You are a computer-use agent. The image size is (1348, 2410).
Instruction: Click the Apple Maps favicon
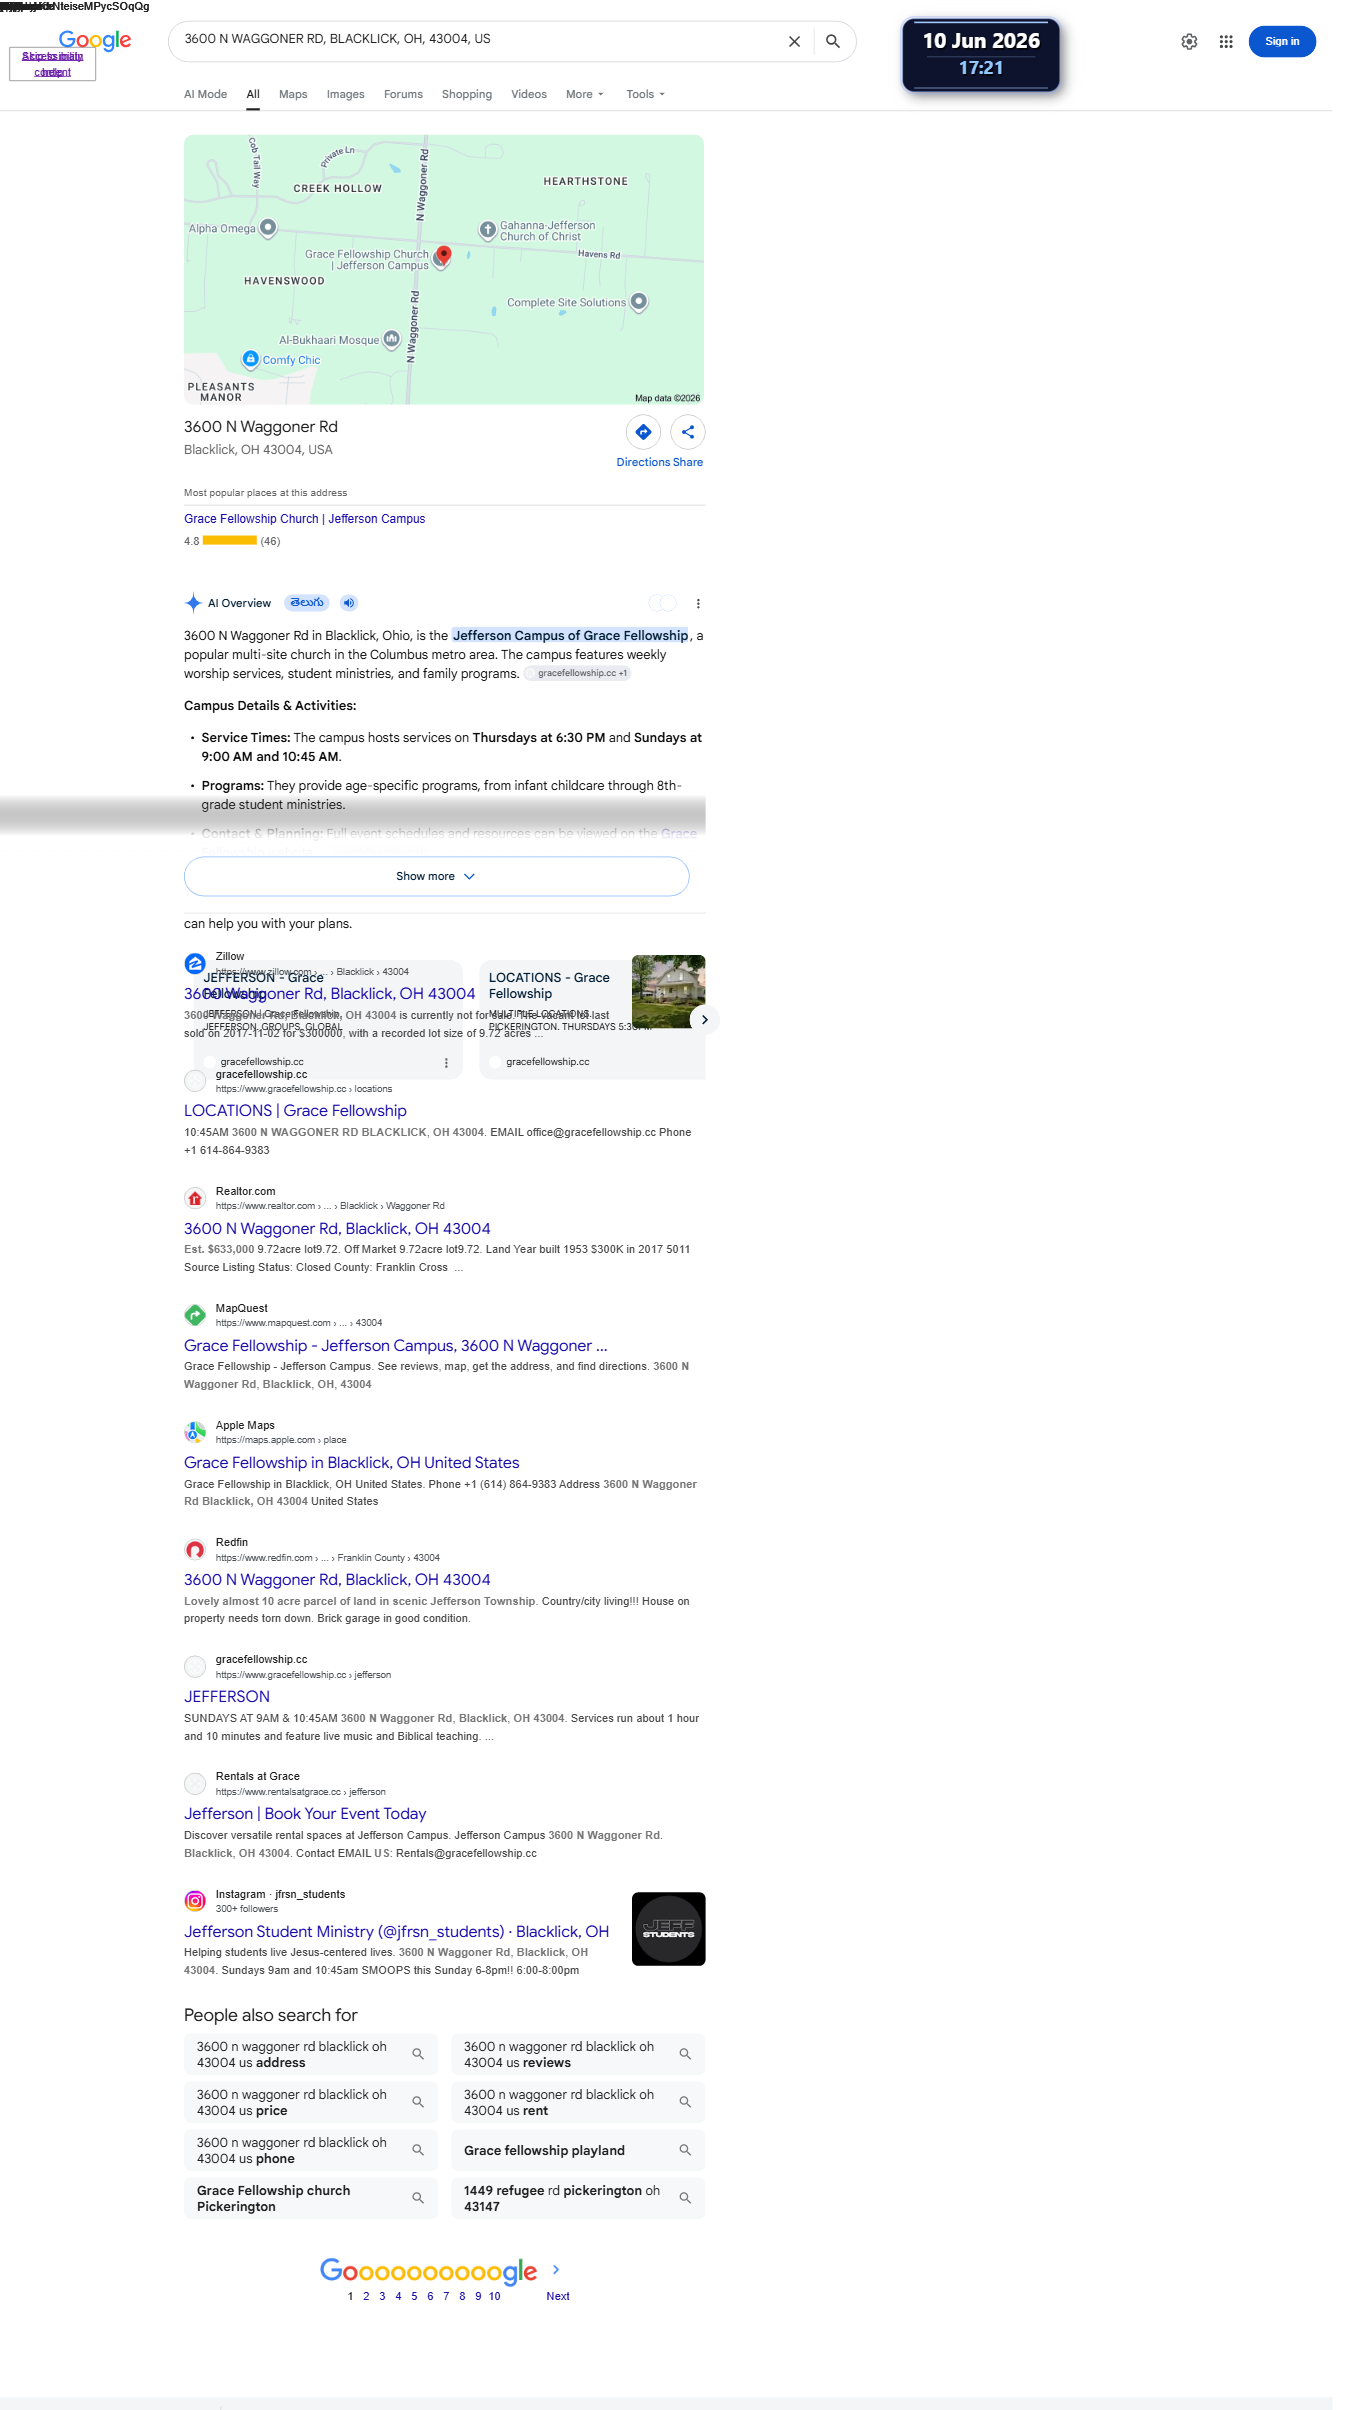coord(195,1432)
